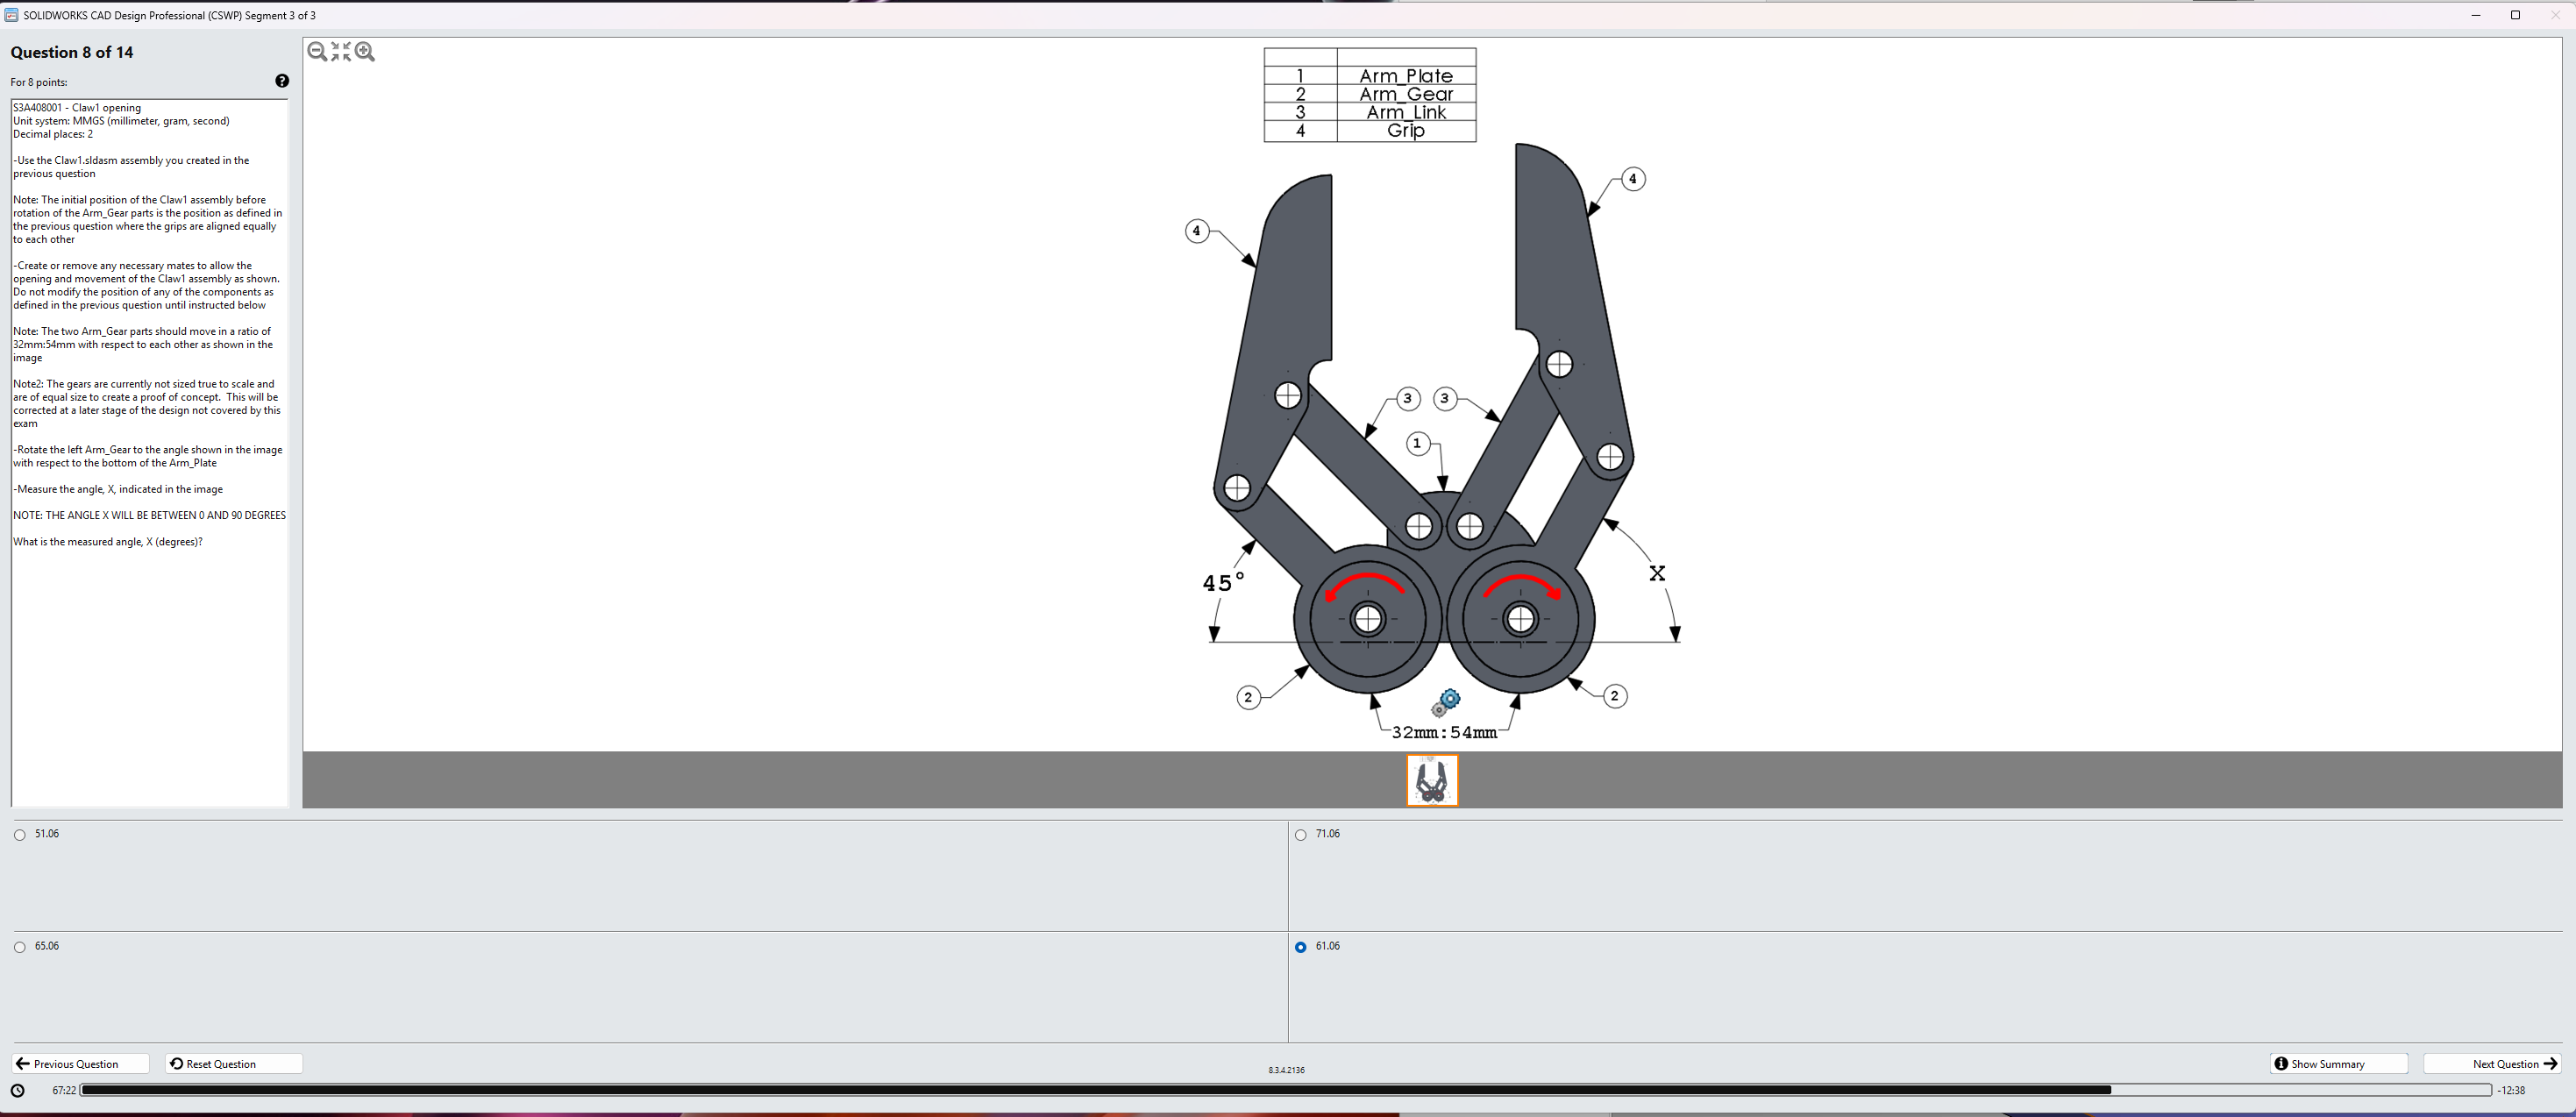Click inside the question description text box
Image resolution: width=2576 pixels, height=1117 pixels.
pyautogui.click(x=150, y=650)
